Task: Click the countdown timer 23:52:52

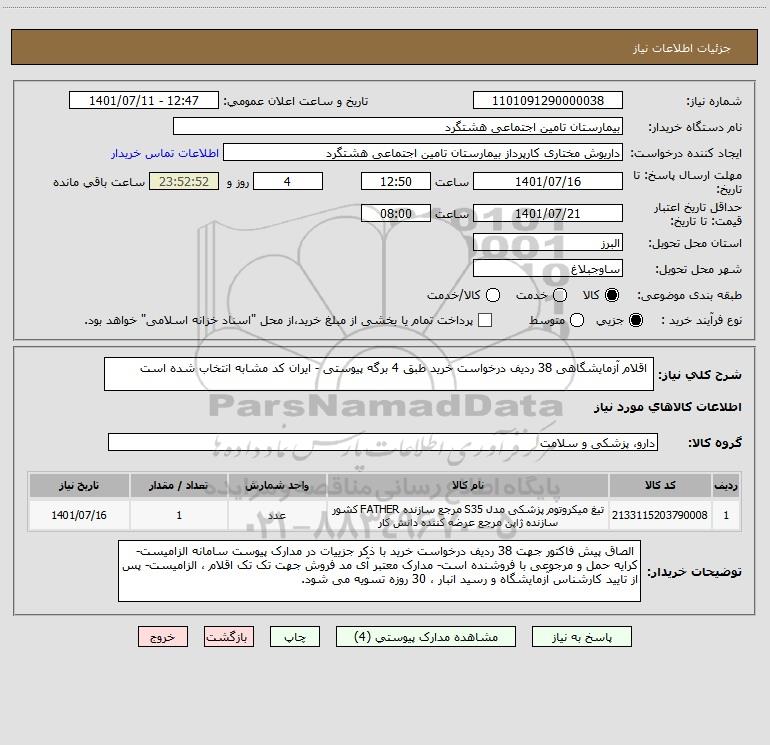Action: 184,181
